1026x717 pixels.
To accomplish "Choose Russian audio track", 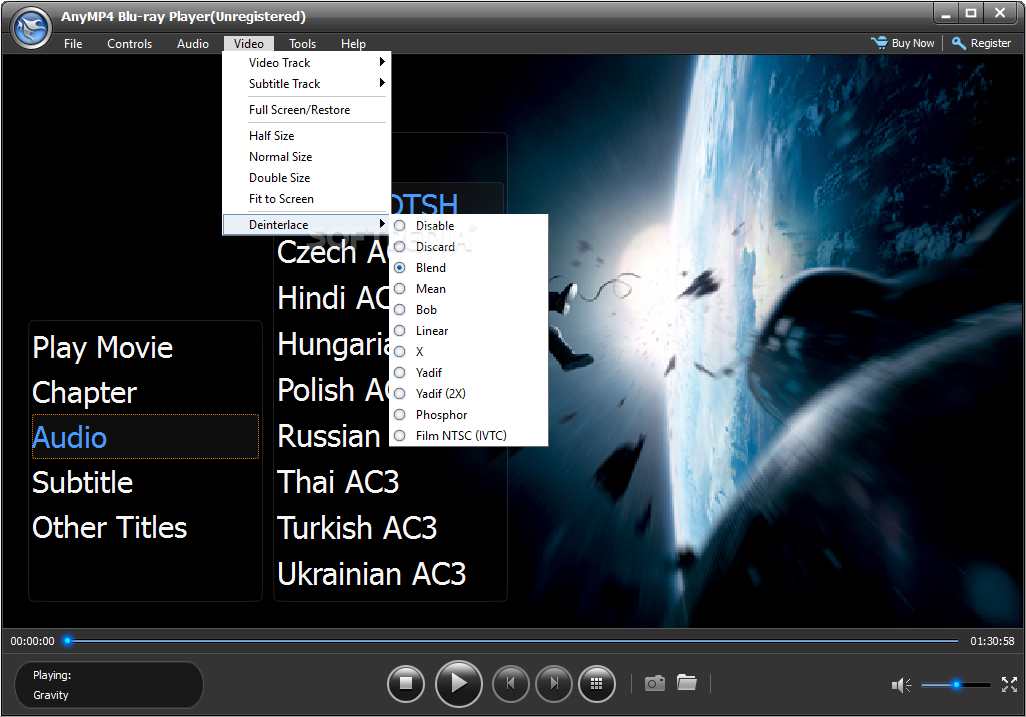I will (329, 436).
